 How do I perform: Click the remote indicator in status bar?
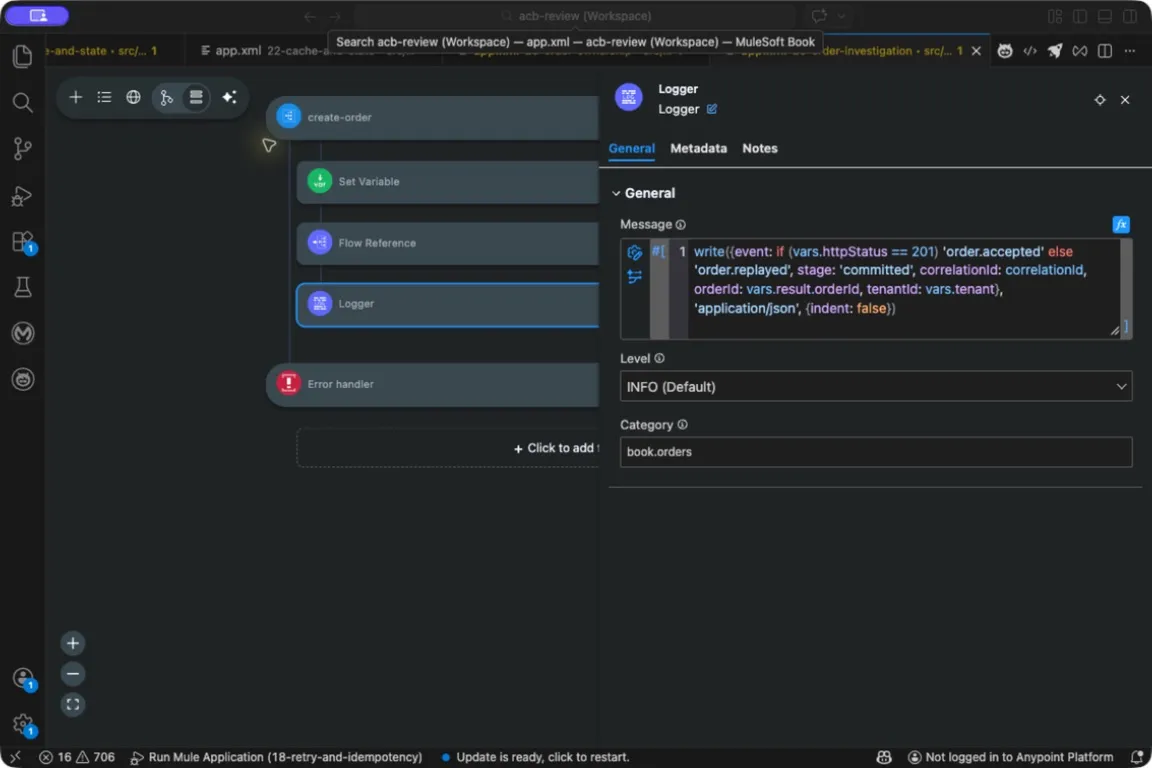[x=15, y=757]
